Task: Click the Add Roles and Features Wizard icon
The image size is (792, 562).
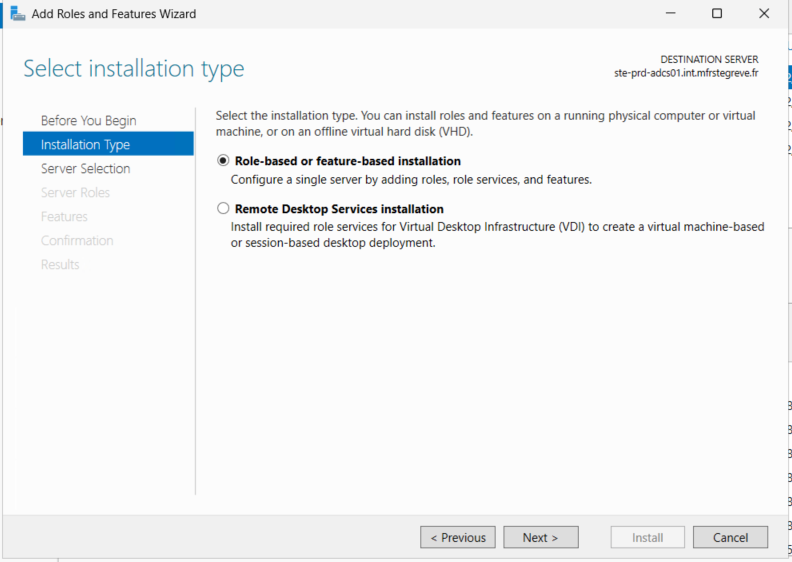Action: coord(18,14)
